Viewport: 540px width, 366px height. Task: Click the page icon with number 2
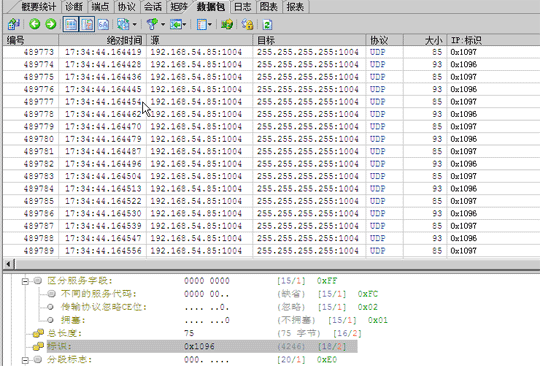click(x=267, y=24)
